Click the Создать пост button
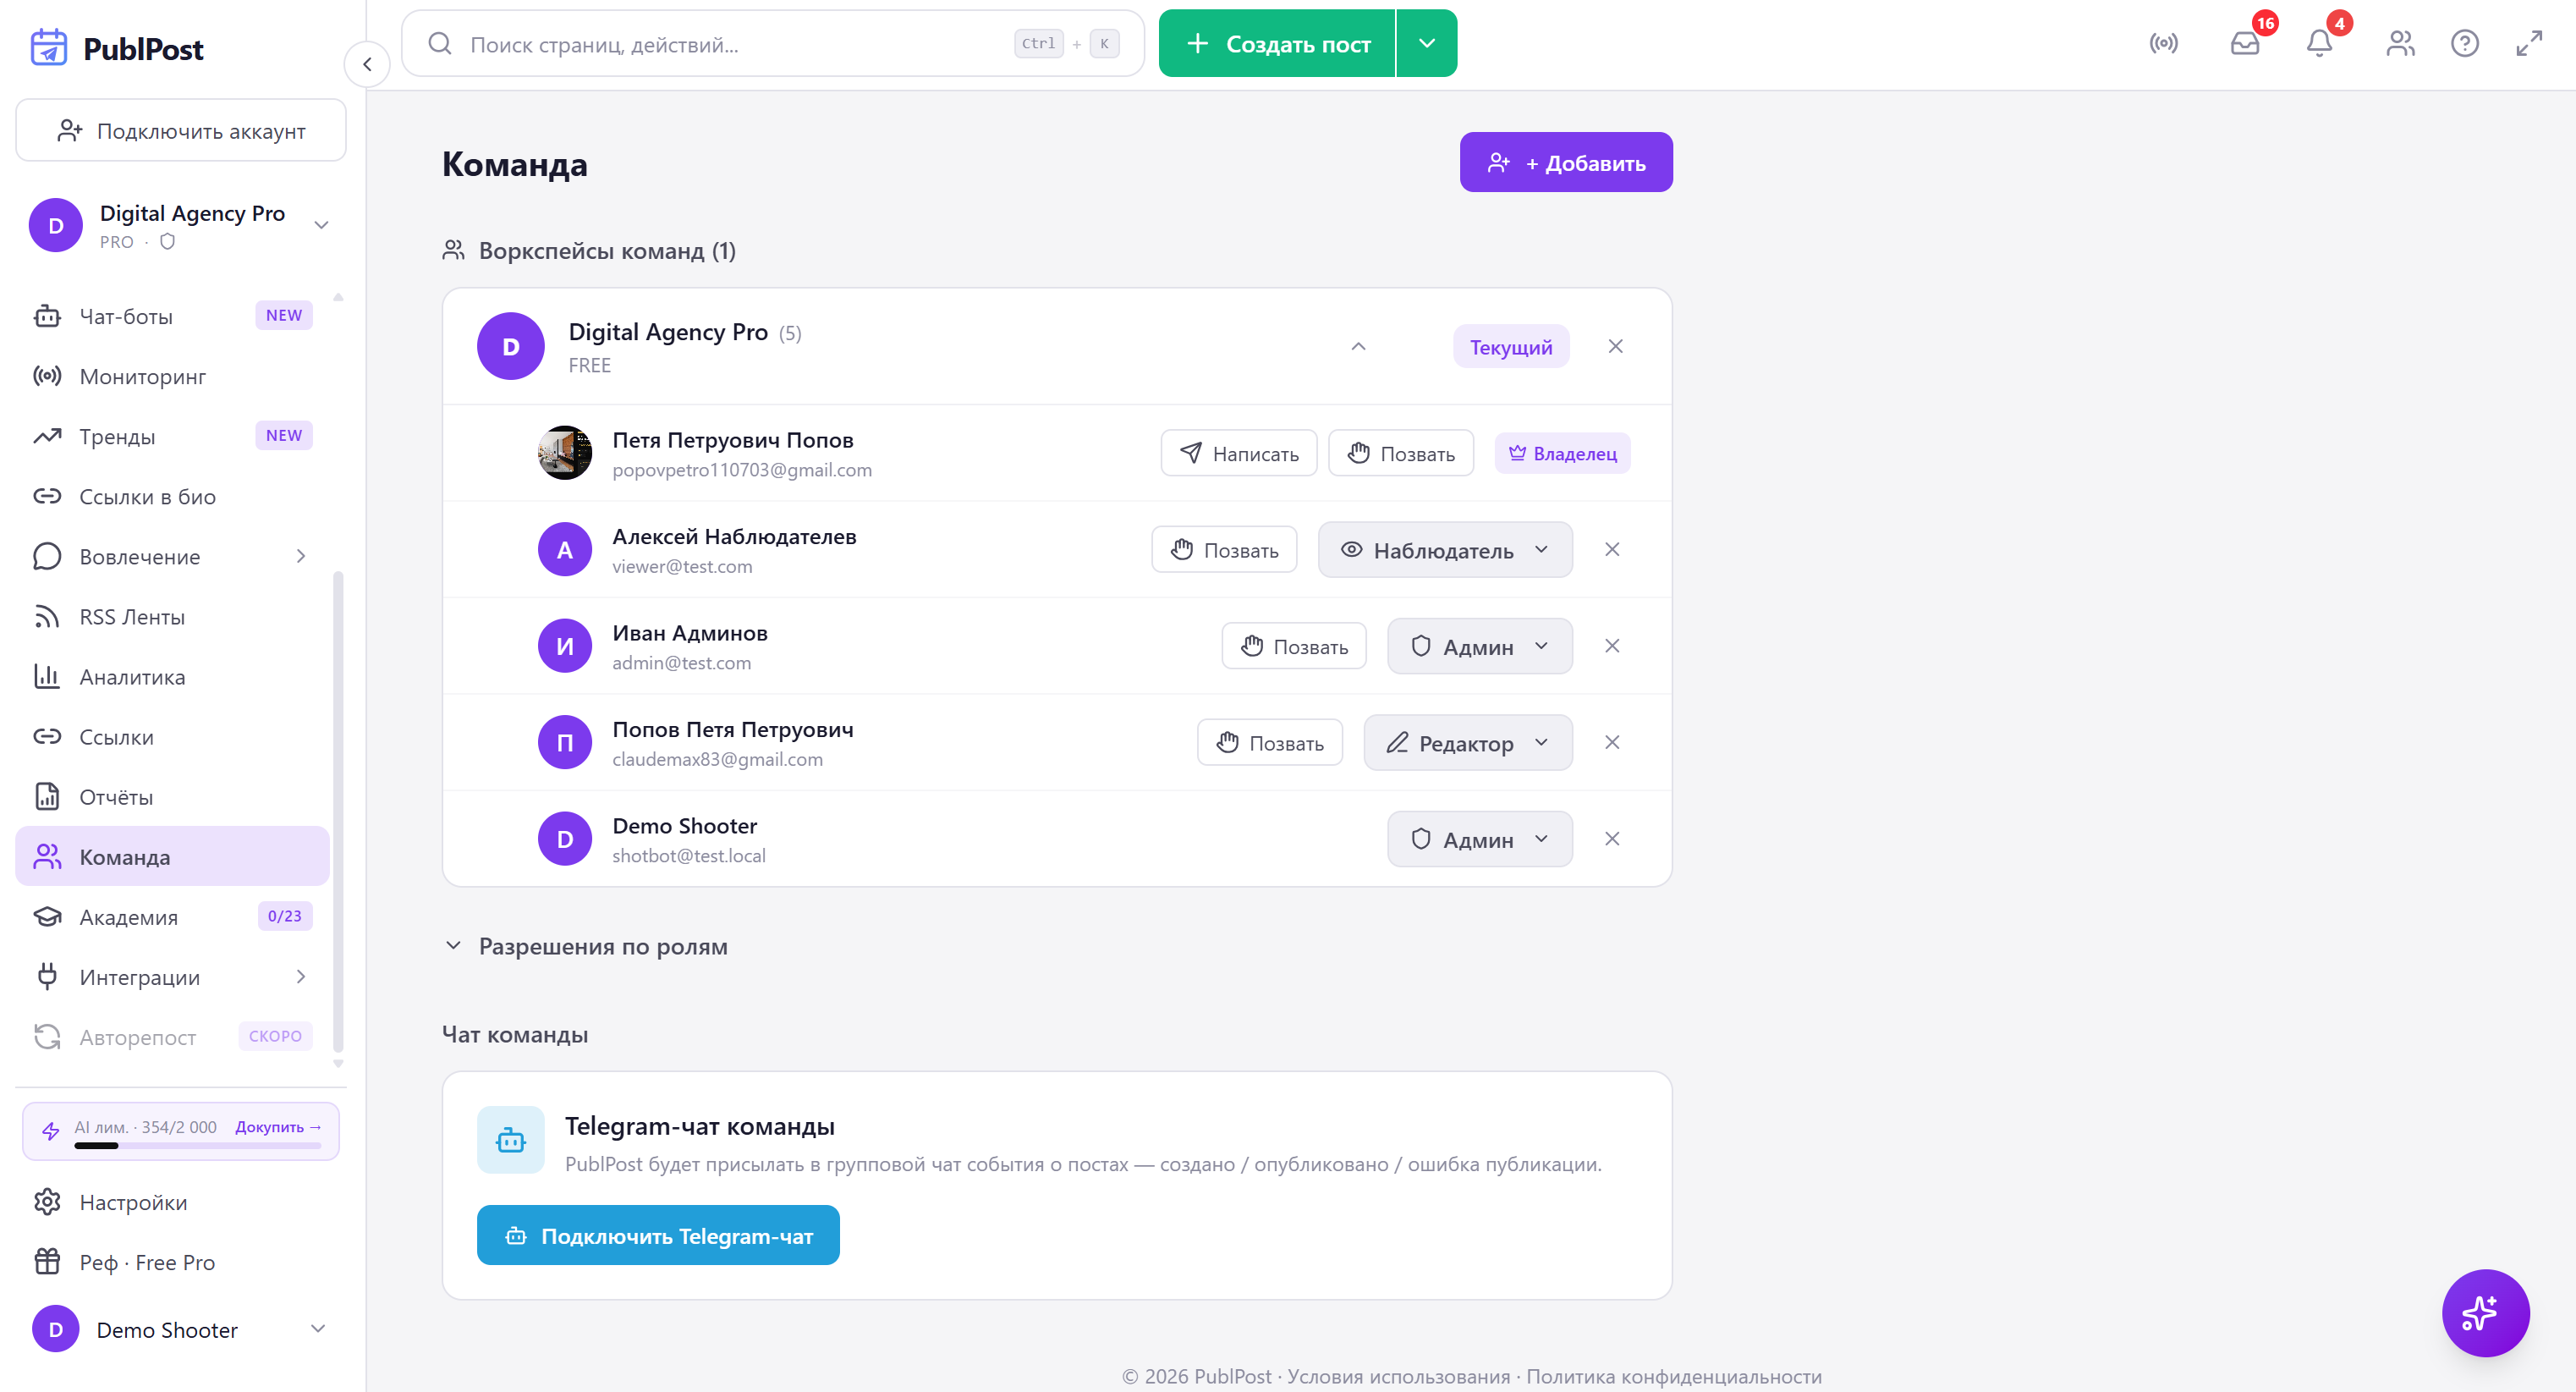 pos(1277,43)
